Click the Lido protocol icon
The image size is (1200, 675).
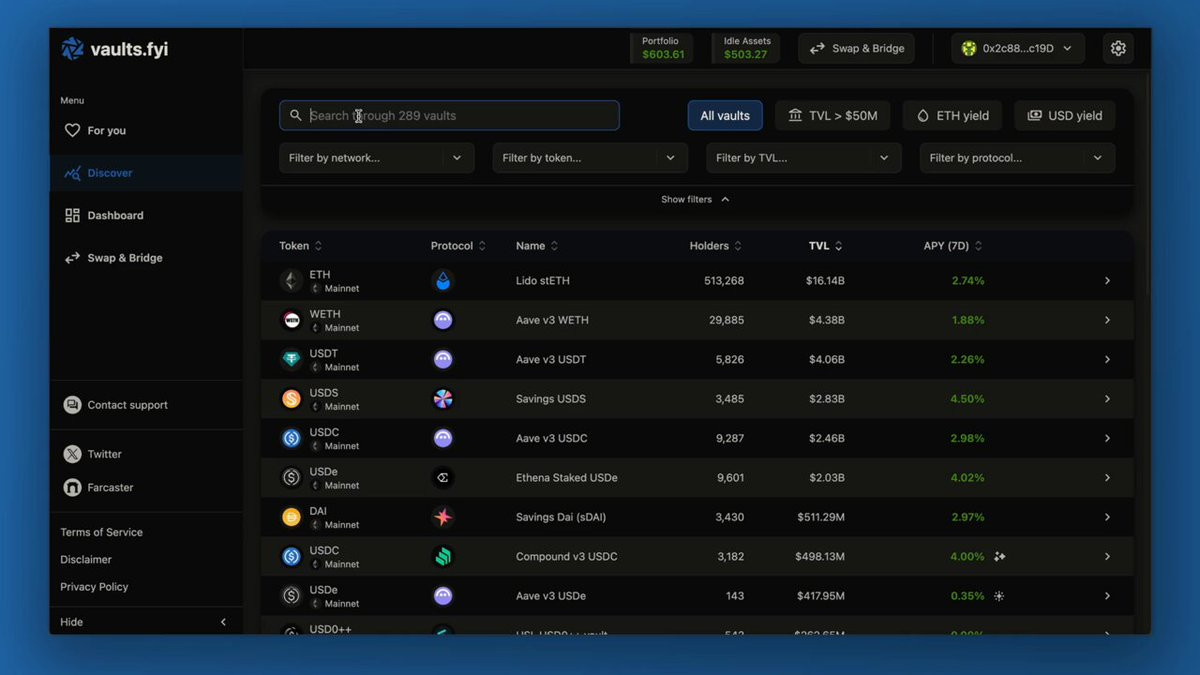click(443, 281)
